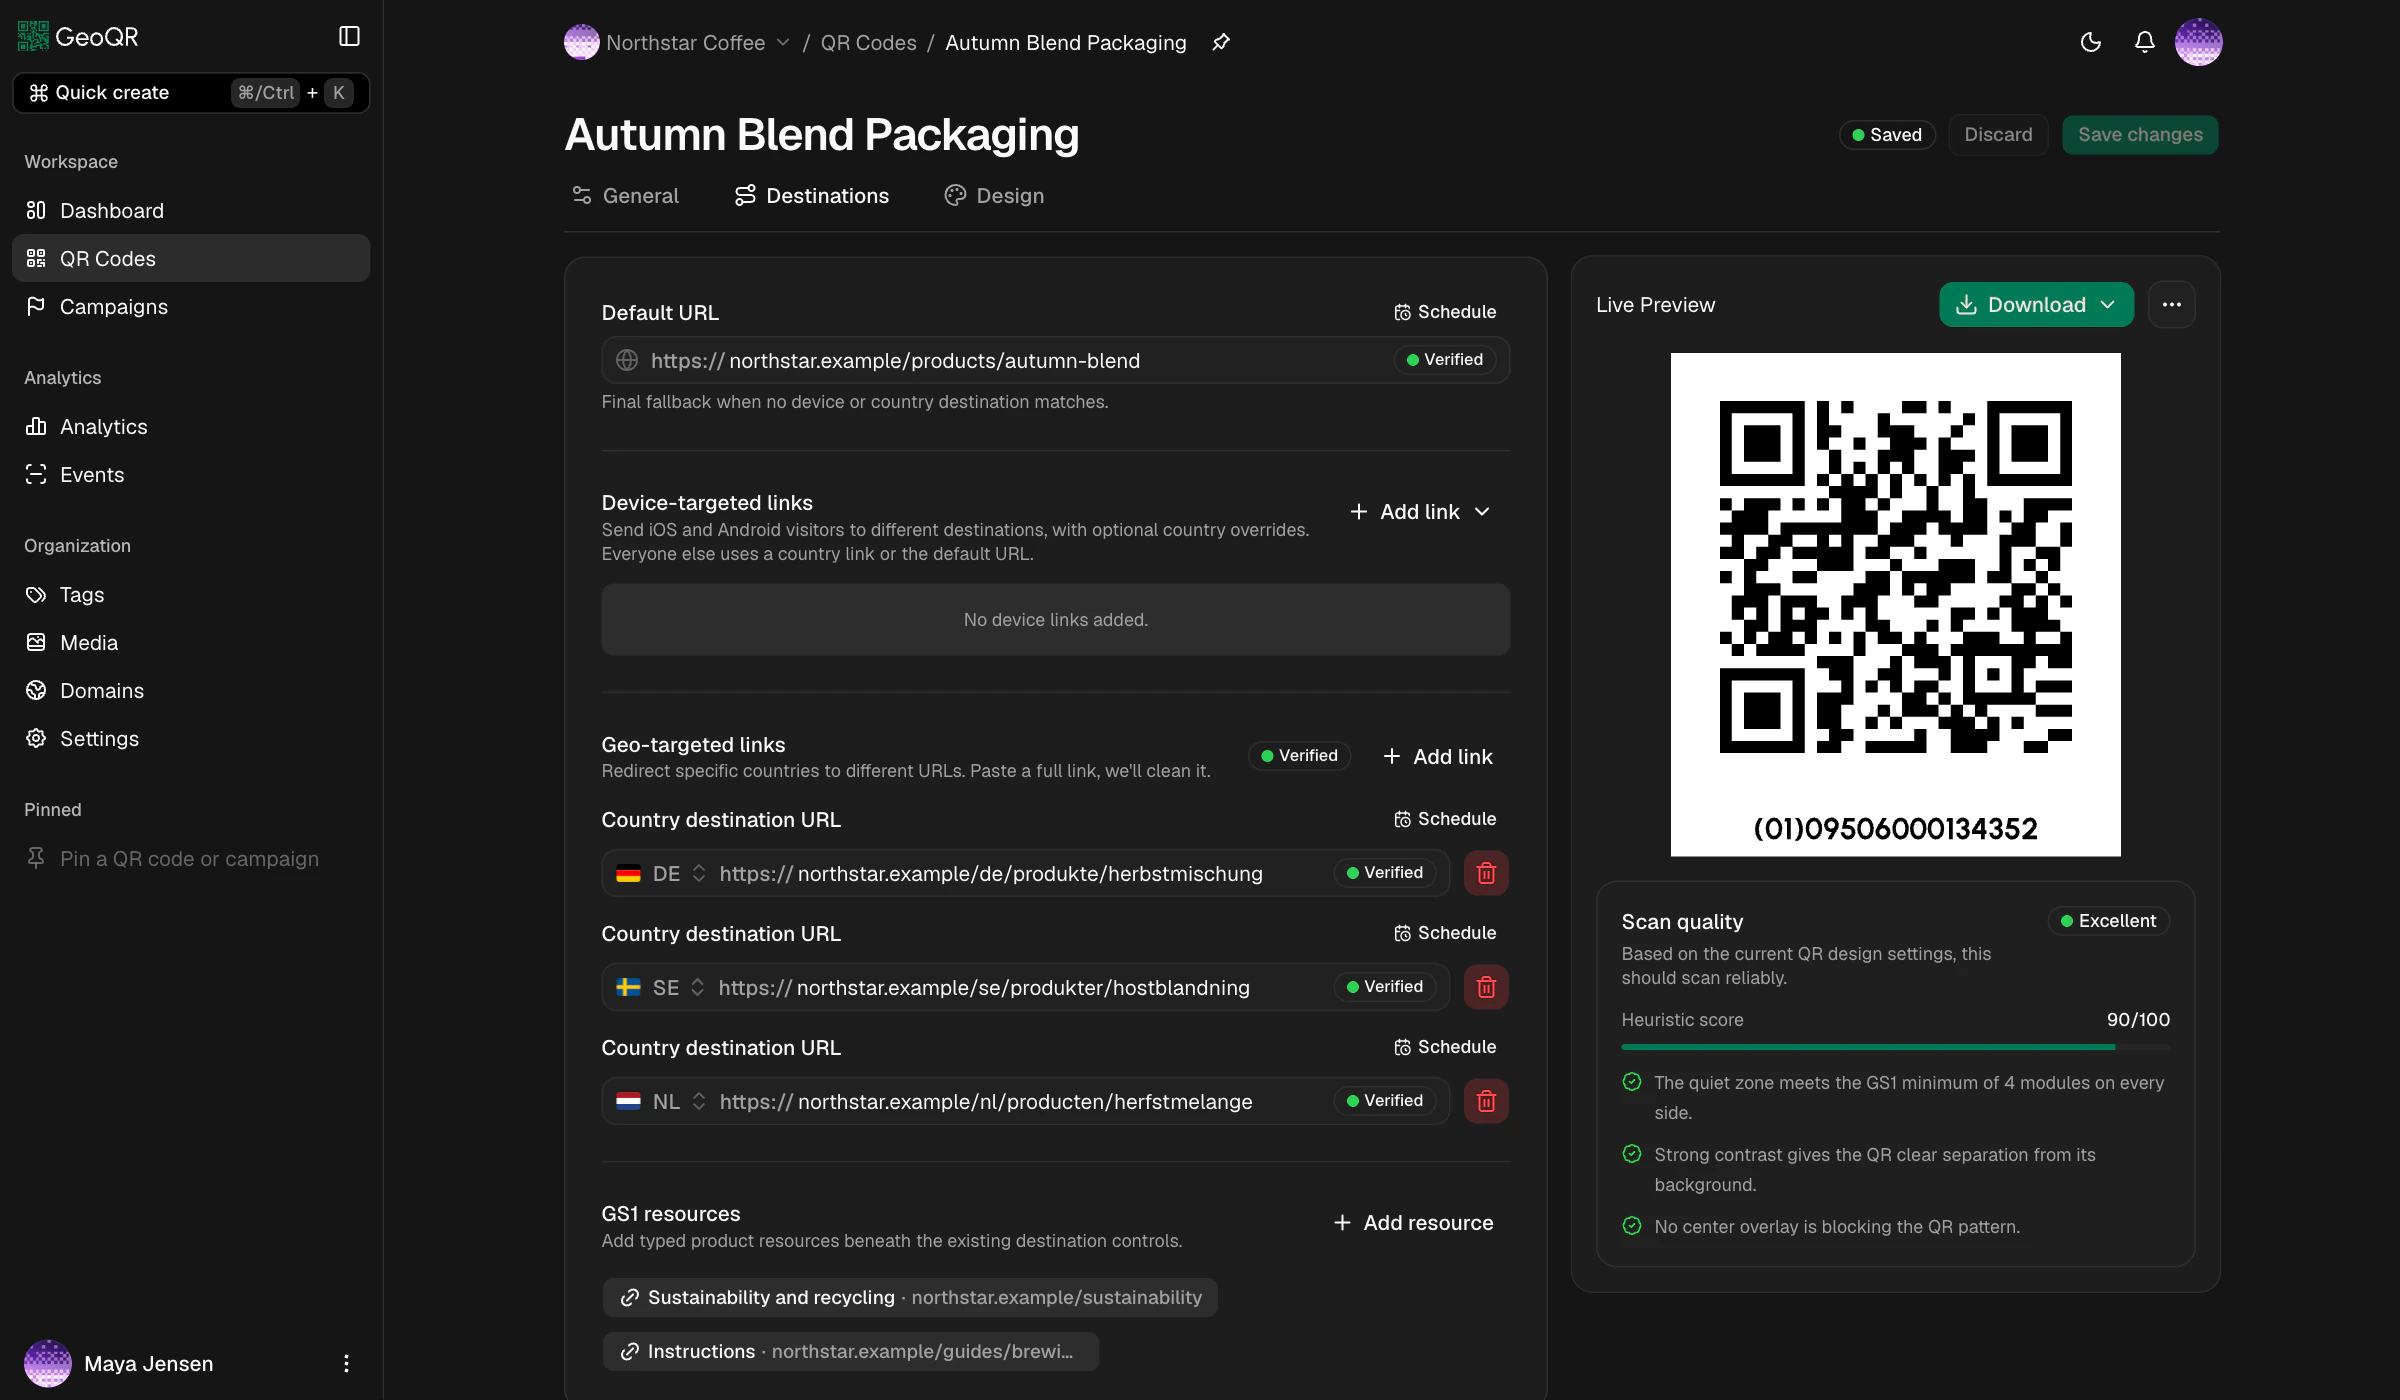The image size is (2400, 1400).
Task: Change the DE country selector
Action: click(661, 873)
